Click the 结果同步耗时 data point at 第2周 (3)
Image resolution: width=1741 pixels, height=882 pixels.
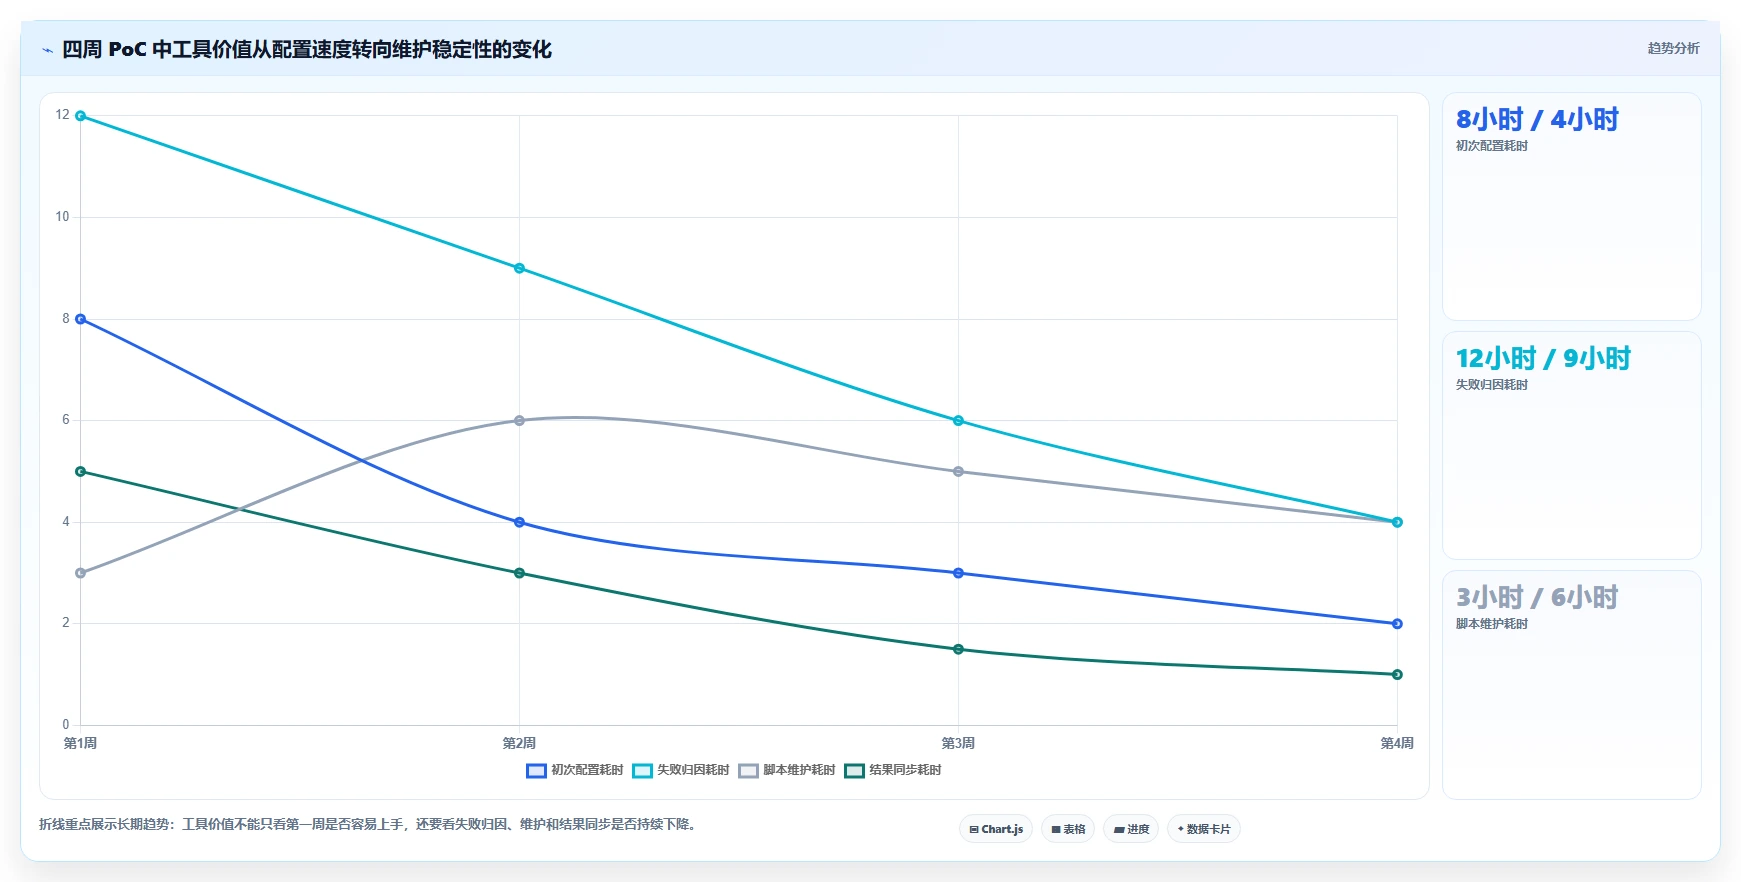point(519,573)
